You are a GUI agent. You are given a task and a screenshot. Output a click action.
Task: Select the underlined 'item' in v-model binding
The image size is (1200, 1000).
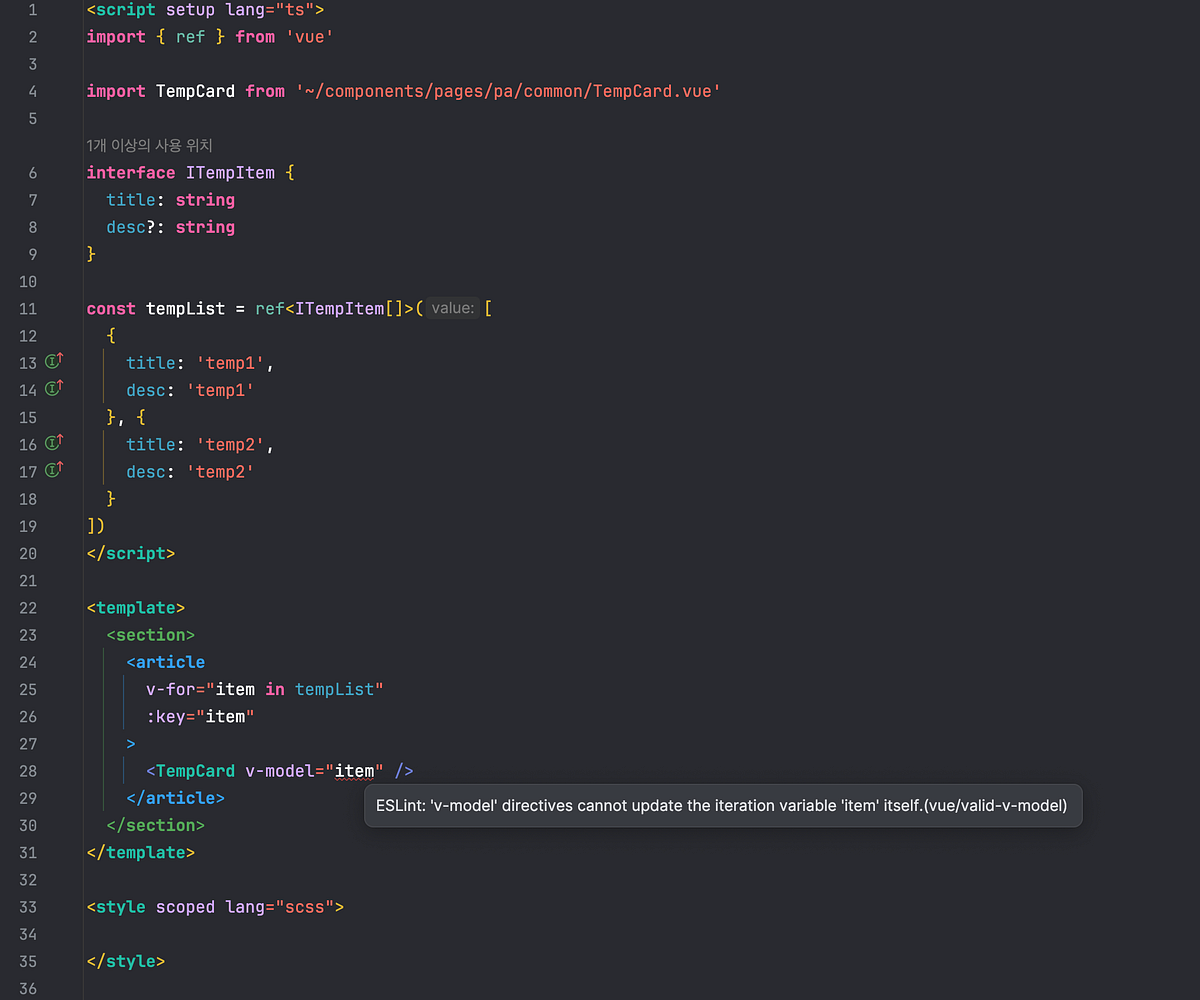coord(355,770)
